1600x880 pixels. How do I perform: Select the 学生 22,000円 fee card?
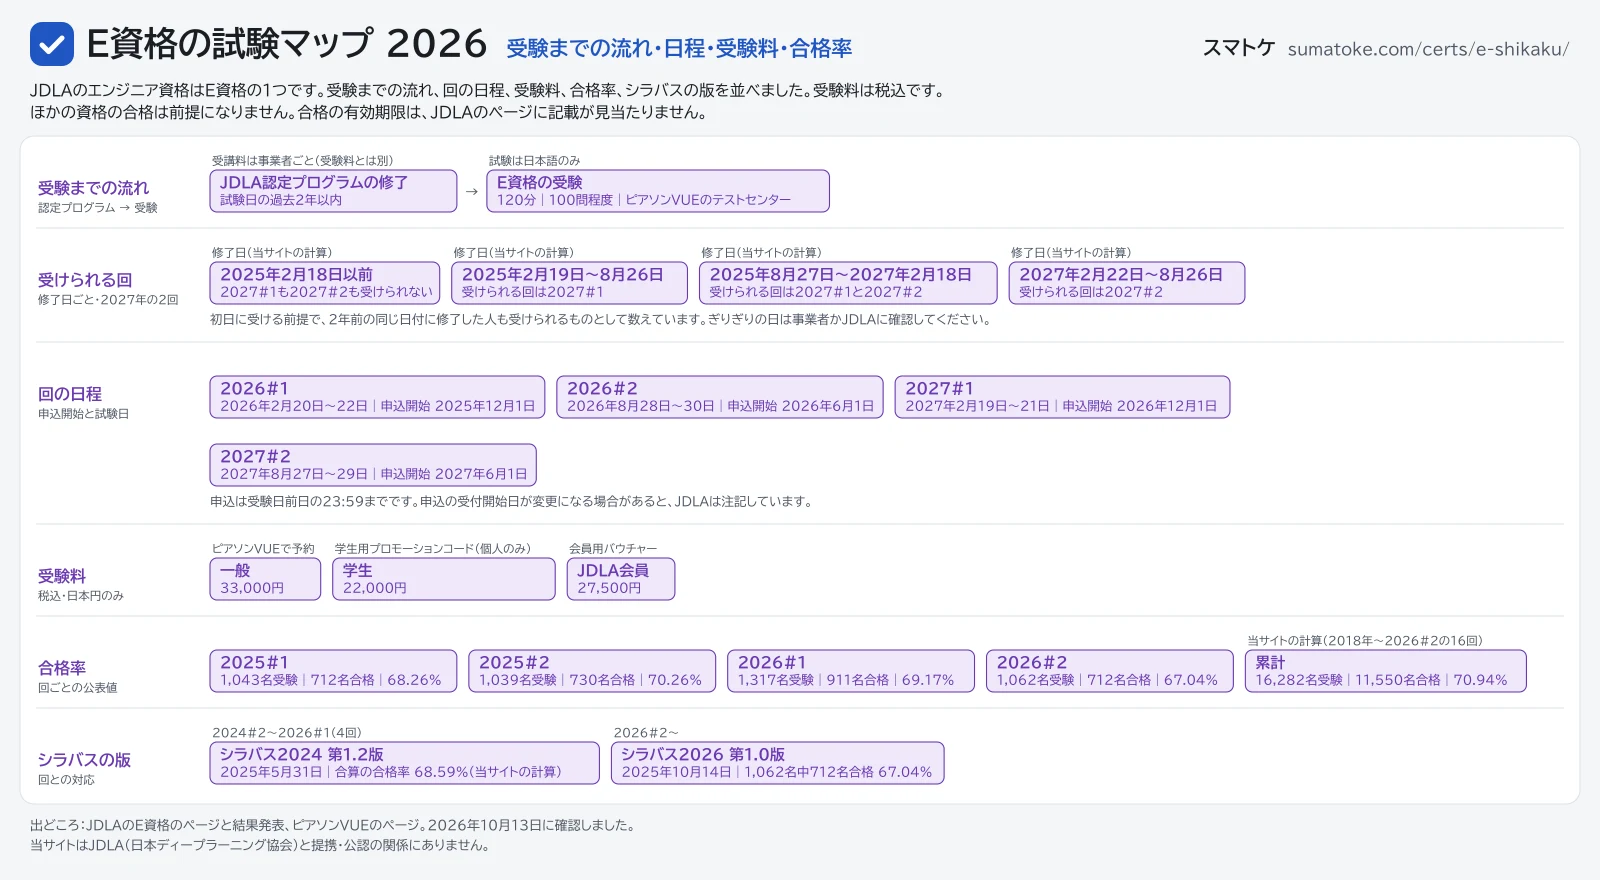coord(443,579)
